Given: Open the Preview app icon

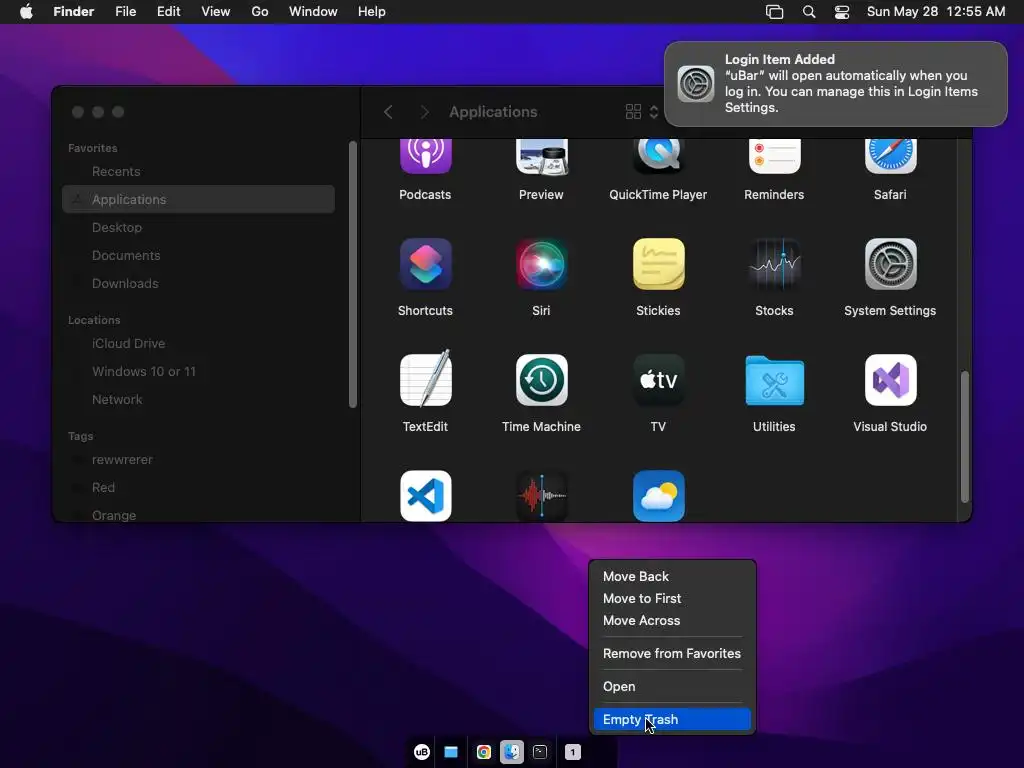Looking at the screenshot, I should pos(541,156).
